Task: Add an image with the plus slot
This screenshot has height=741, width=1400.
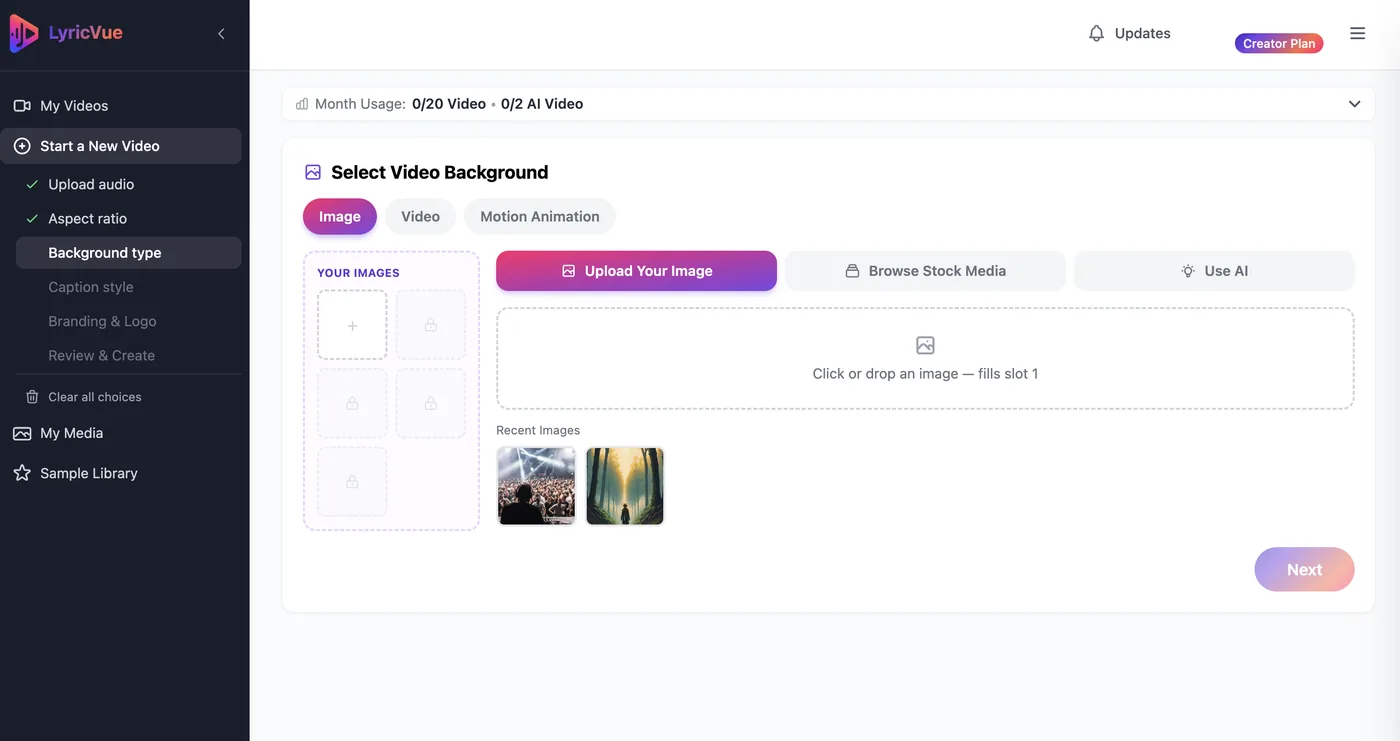Action: pos(352,325)
